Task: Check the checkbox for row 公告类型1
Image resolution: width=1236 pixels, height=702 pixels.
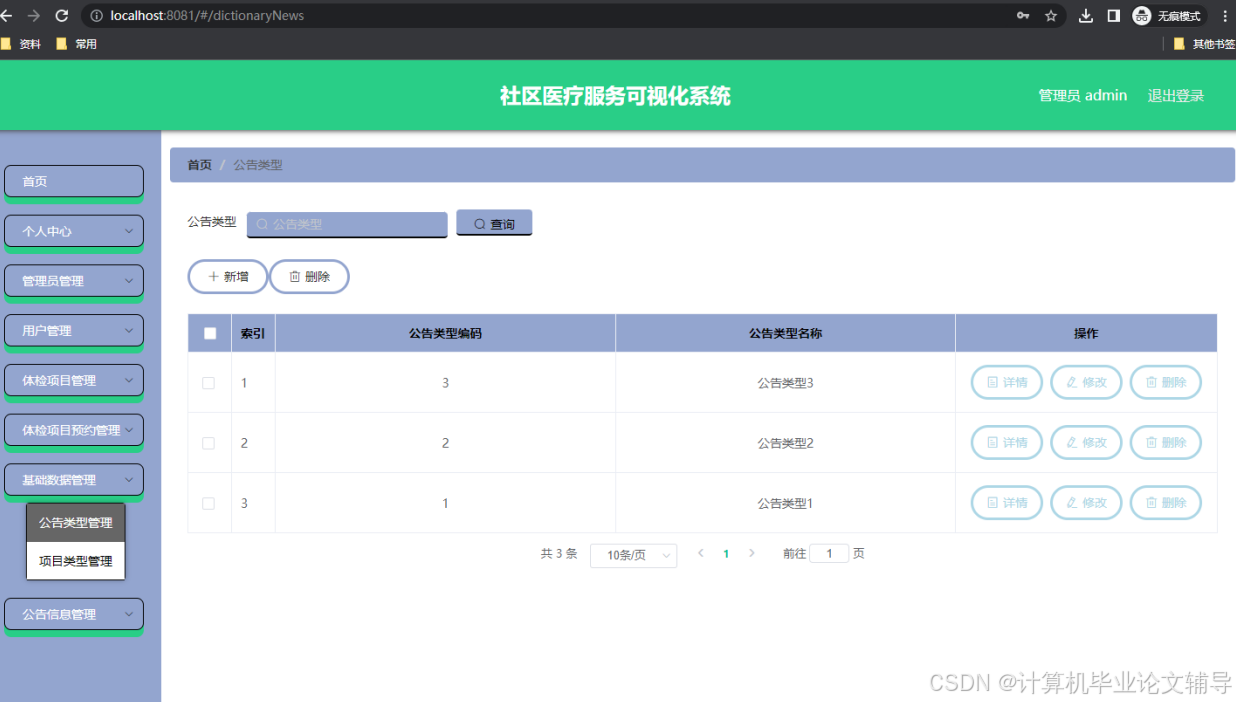Action: [x=209, y=502]
